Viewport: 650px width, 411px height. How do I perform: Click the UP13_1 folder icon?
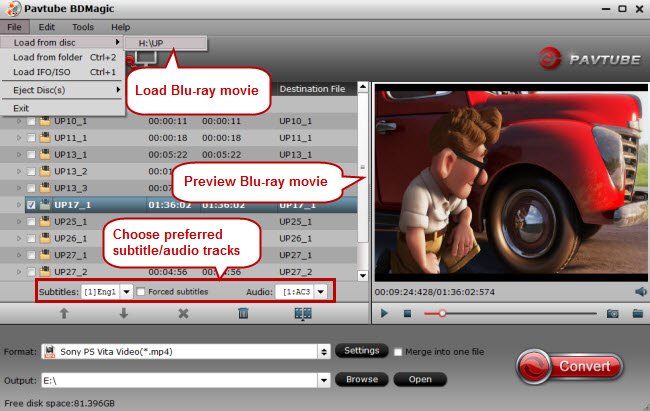point(45,154)
